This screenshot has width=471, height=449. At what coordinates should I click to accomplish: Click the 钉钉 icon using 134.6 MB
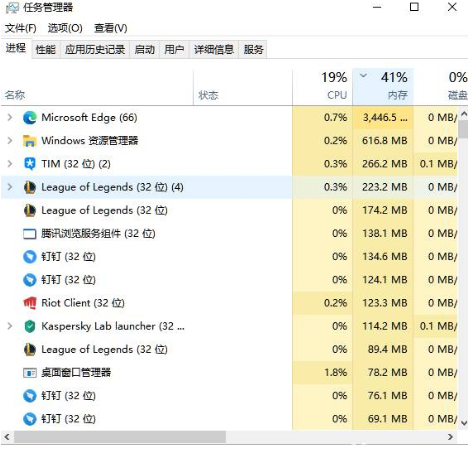pyautogui.click(x=30, y=257)
